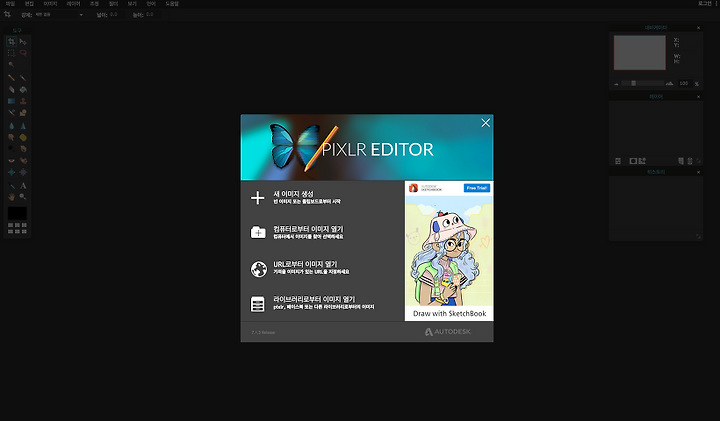Select the Gradient tool
Screen dimensions: 720x421
(x=11, y=101)
